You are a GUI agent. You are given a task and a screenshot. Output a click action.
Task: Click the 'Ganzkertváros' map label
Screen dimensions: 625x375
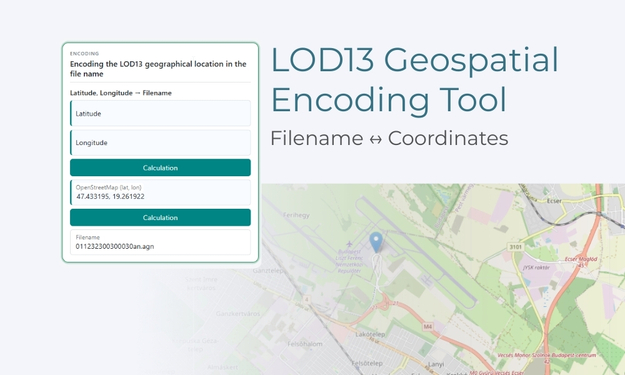click(238, 314)
